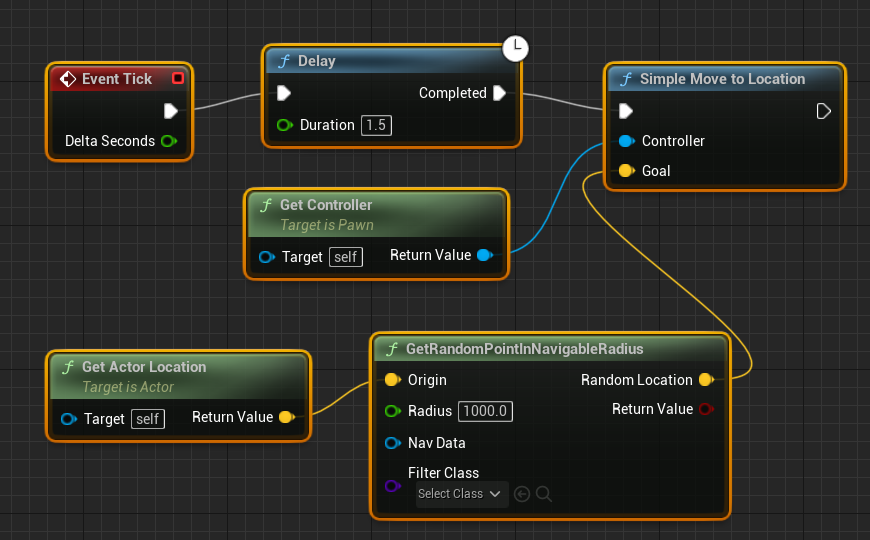Edit the Radius value 1000.0 field
The image size is (870, 540).
485,411
